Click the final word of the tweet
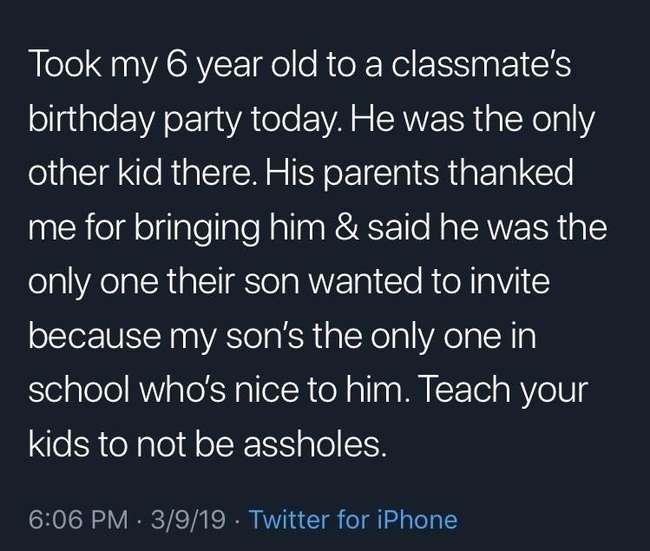 pyautogui.click(x=311, y=444)
